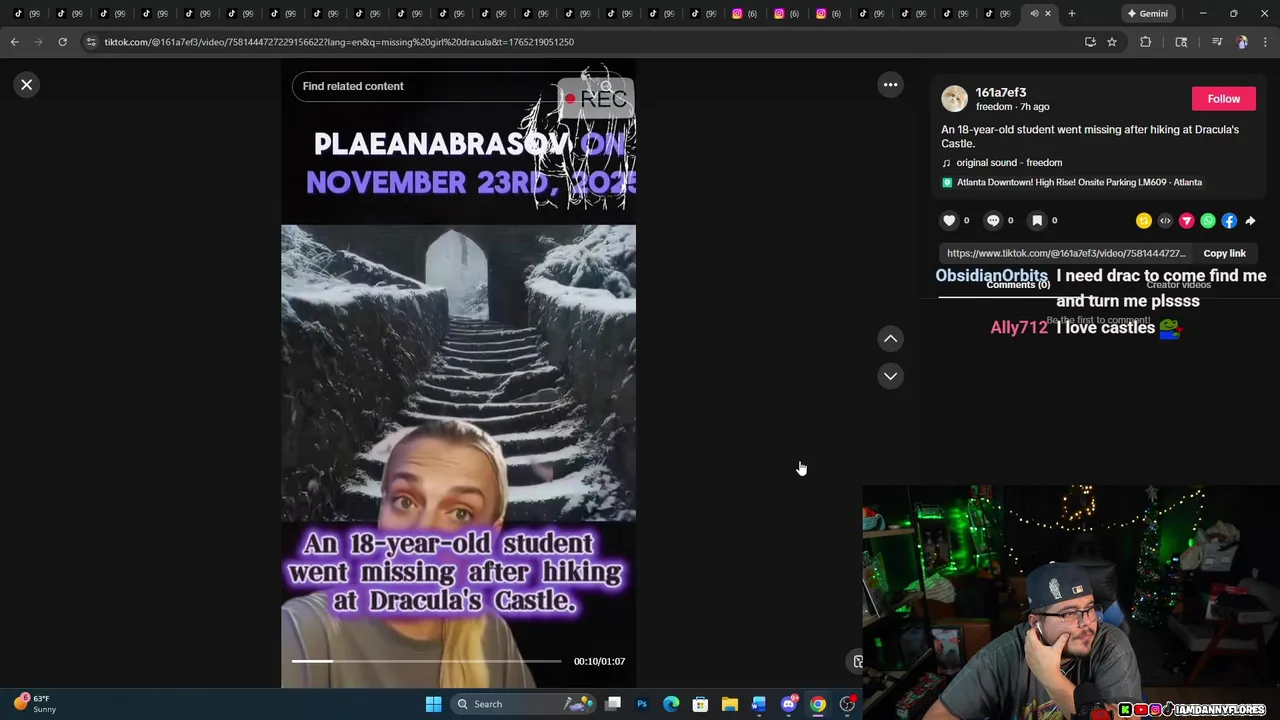Bookmark the video with the save icon

pyautogui.click(x=1037, y=221)
